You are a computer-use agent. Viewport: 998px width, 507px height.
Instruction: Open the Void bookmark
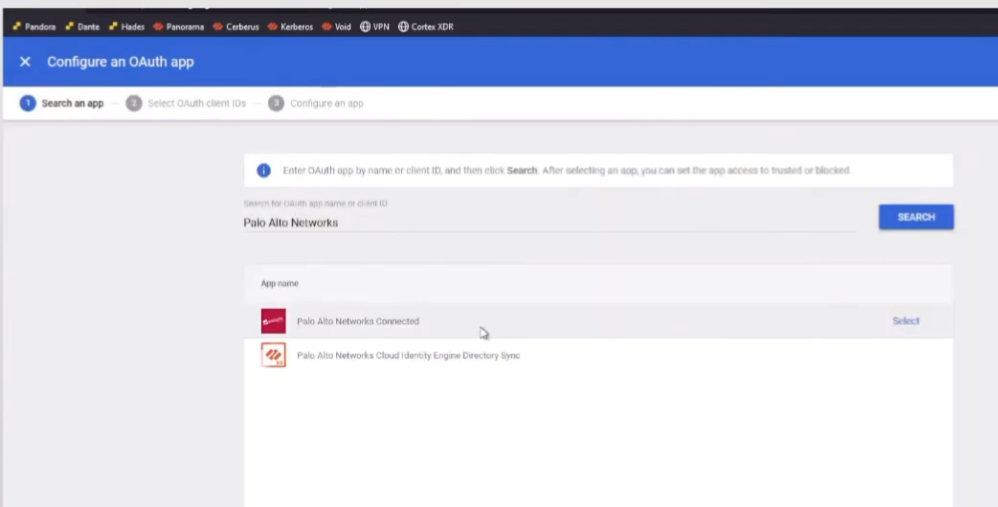pos(337,27)
